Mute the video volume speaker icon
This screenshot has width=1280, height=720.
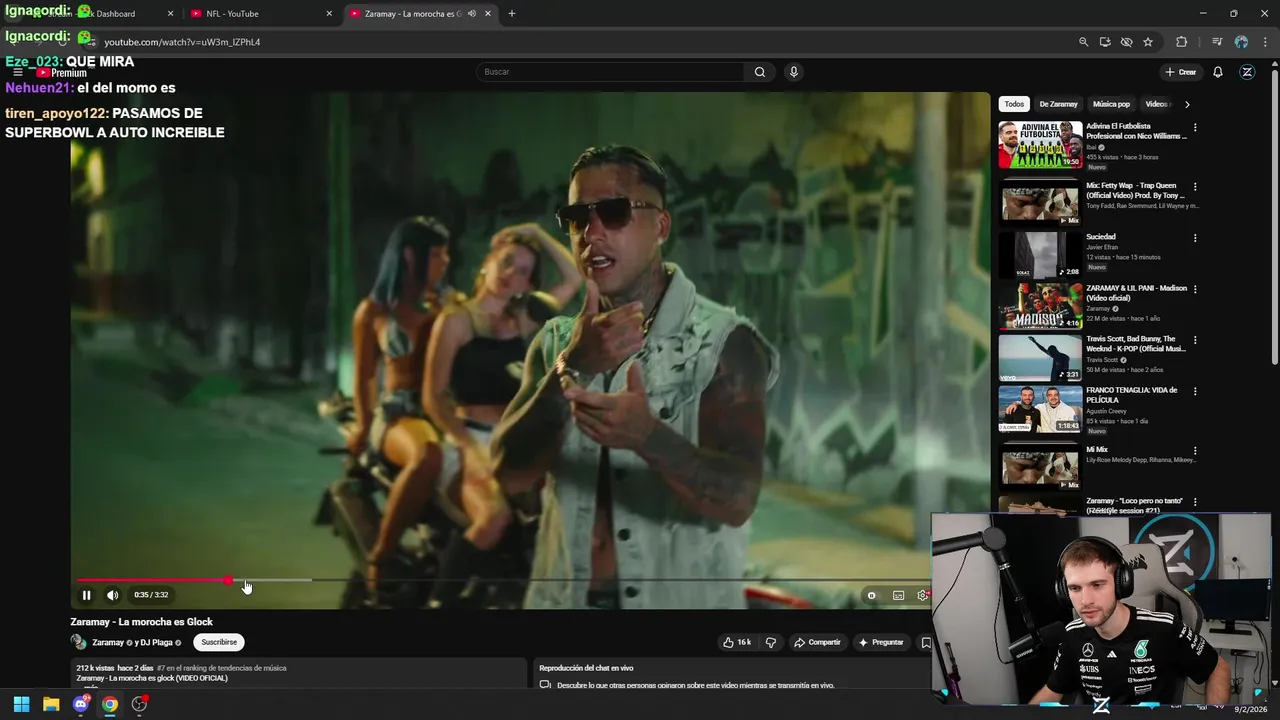(112, 595)
